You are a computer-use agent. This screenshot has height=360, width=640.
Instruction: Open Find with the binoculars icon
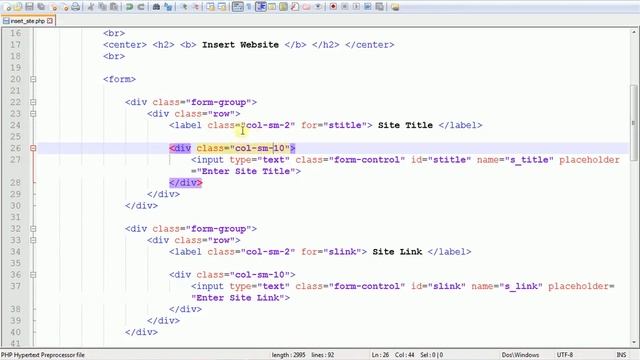(x=156, y=7)
